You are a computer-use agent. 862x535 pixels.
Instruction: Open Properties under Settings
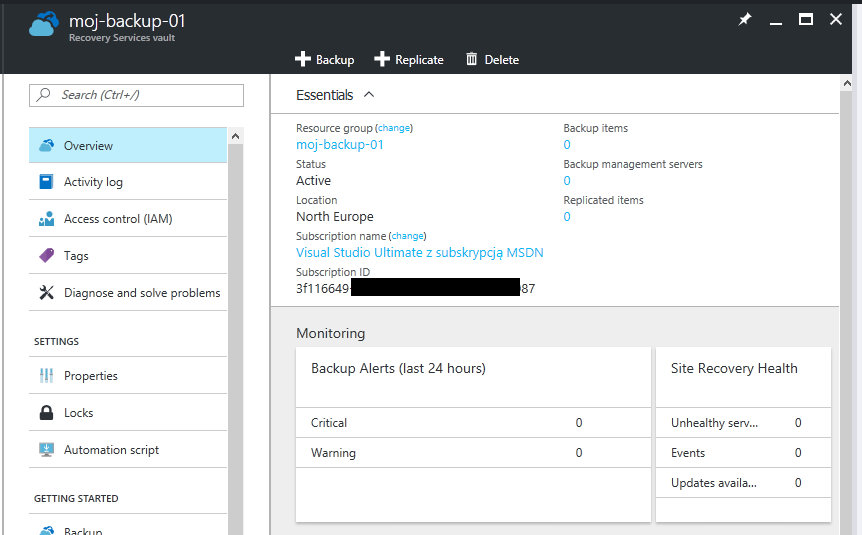click(x=128, y=376)
